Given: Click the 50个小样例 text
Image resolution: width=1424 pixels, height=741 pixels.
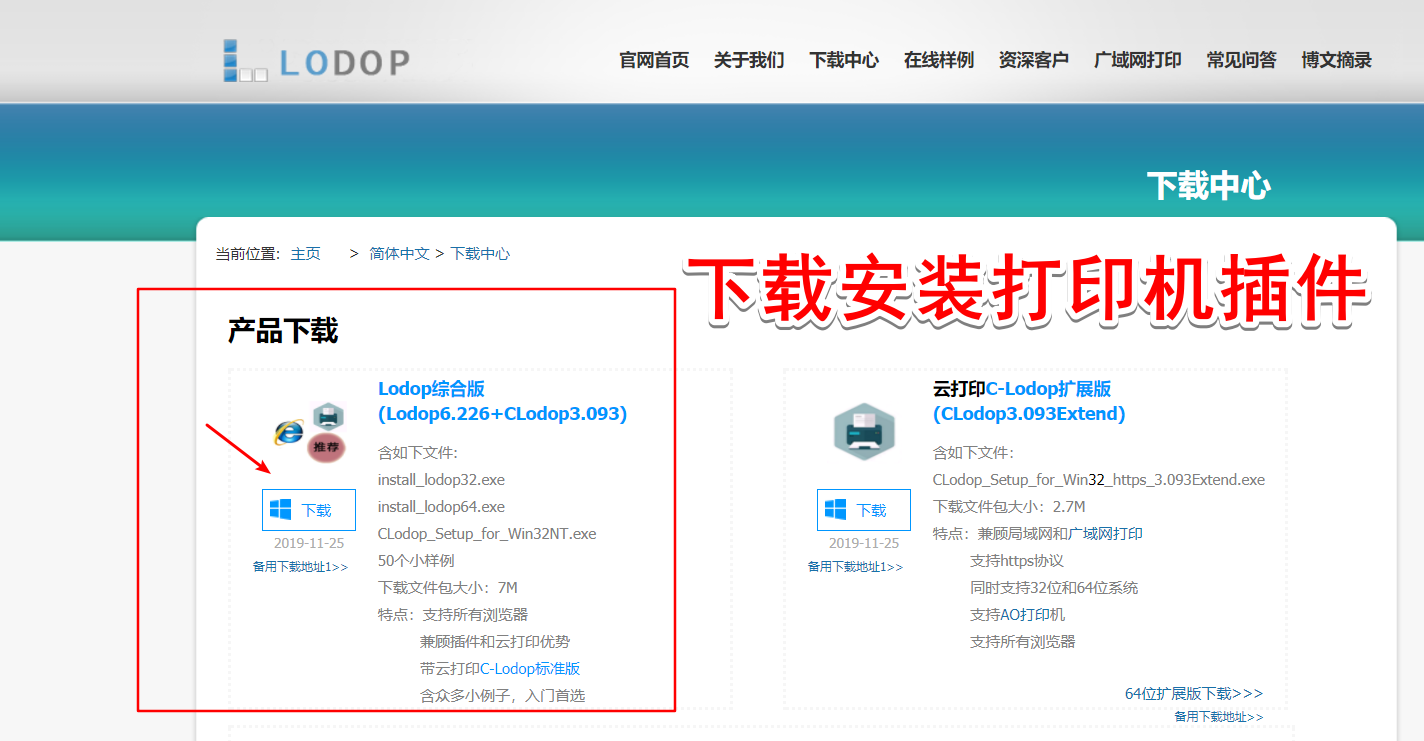Looking at the screenshot, I should tap(416, 561).
